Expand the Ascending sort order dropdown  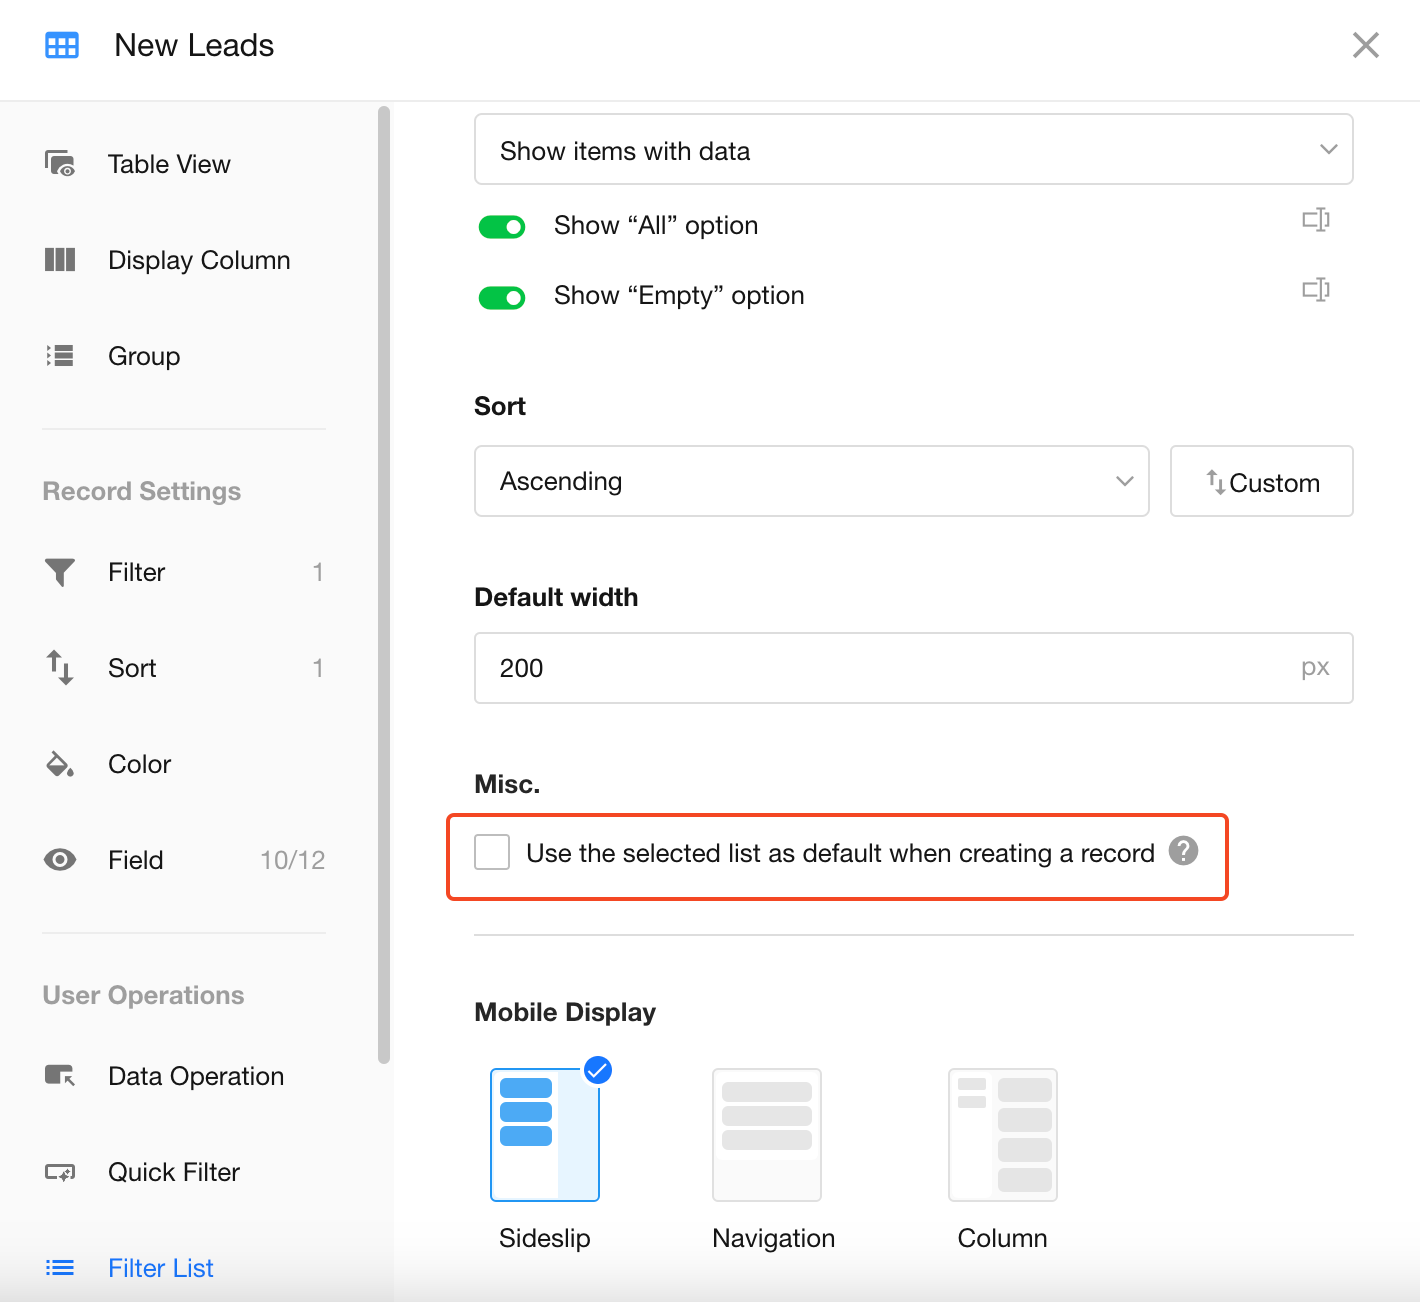tap(811, 481)
